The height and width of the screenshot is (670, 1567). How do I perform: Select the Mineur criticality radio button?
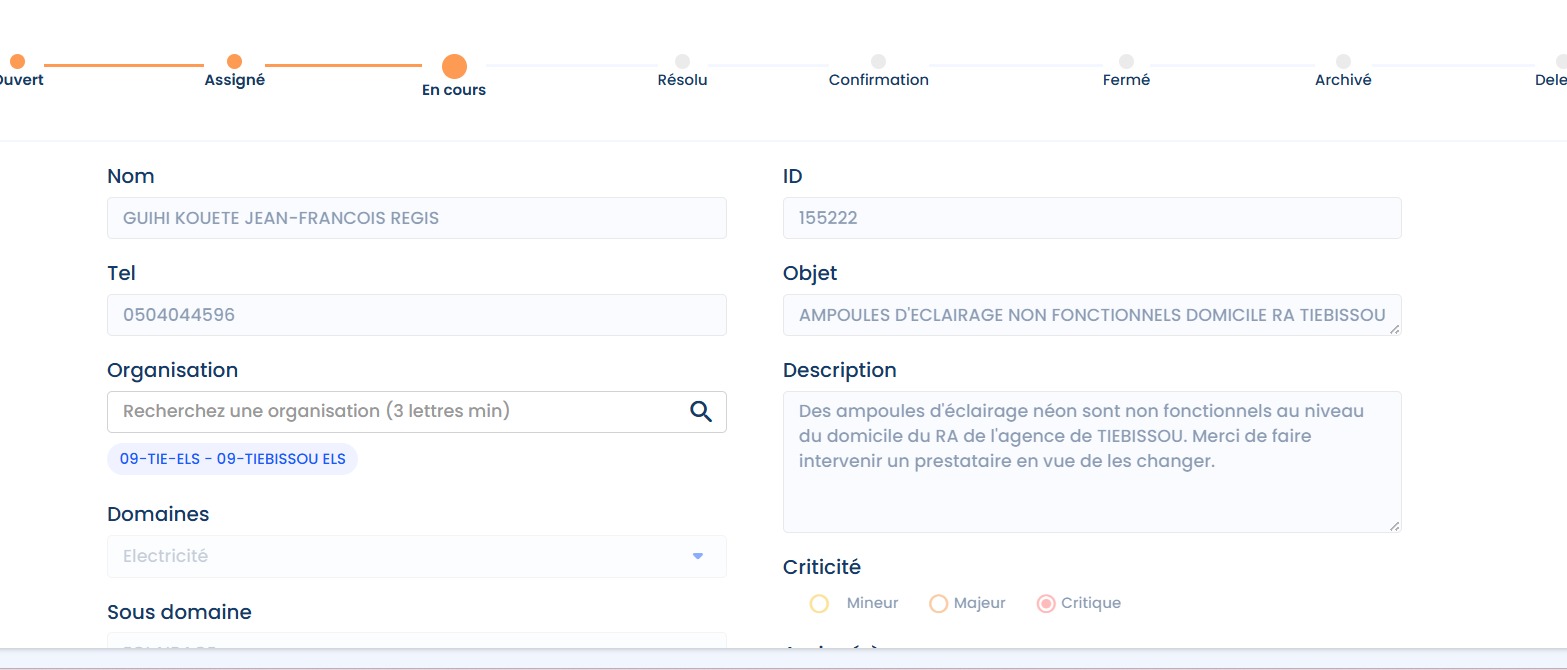(x=819, y=604)
